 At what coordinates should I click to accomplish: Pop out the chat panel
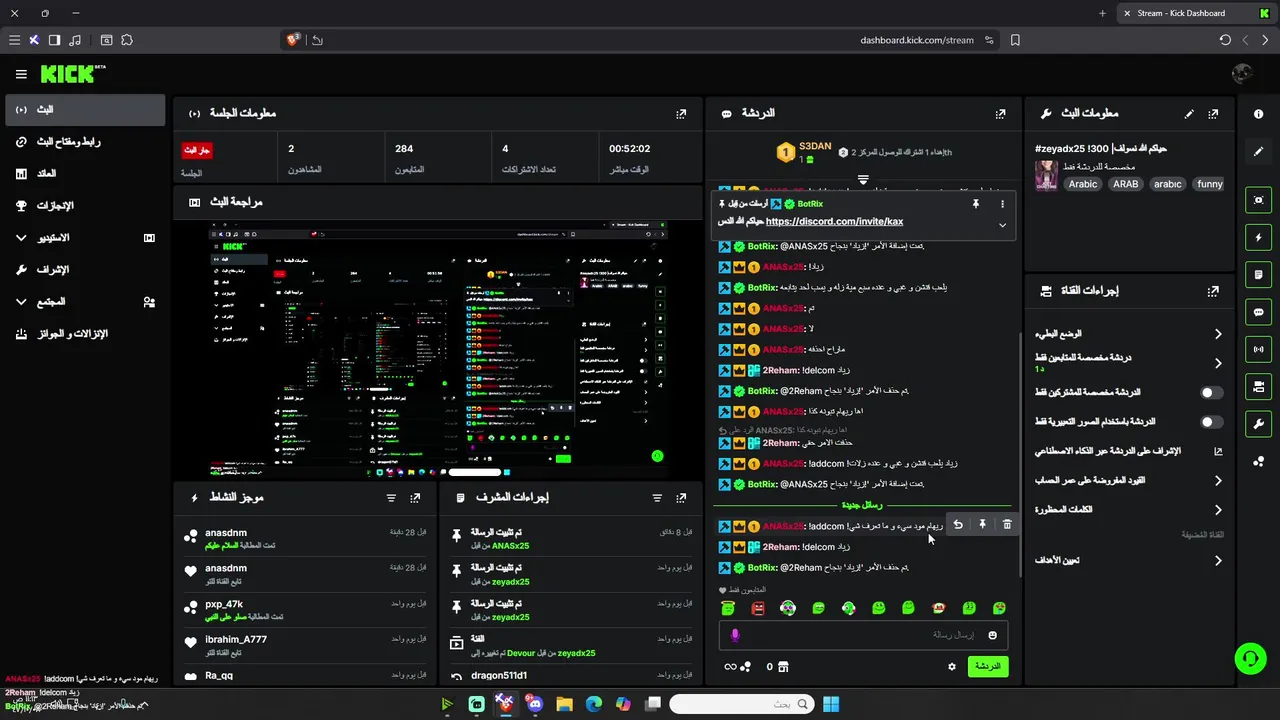(x=1000, y=114)
